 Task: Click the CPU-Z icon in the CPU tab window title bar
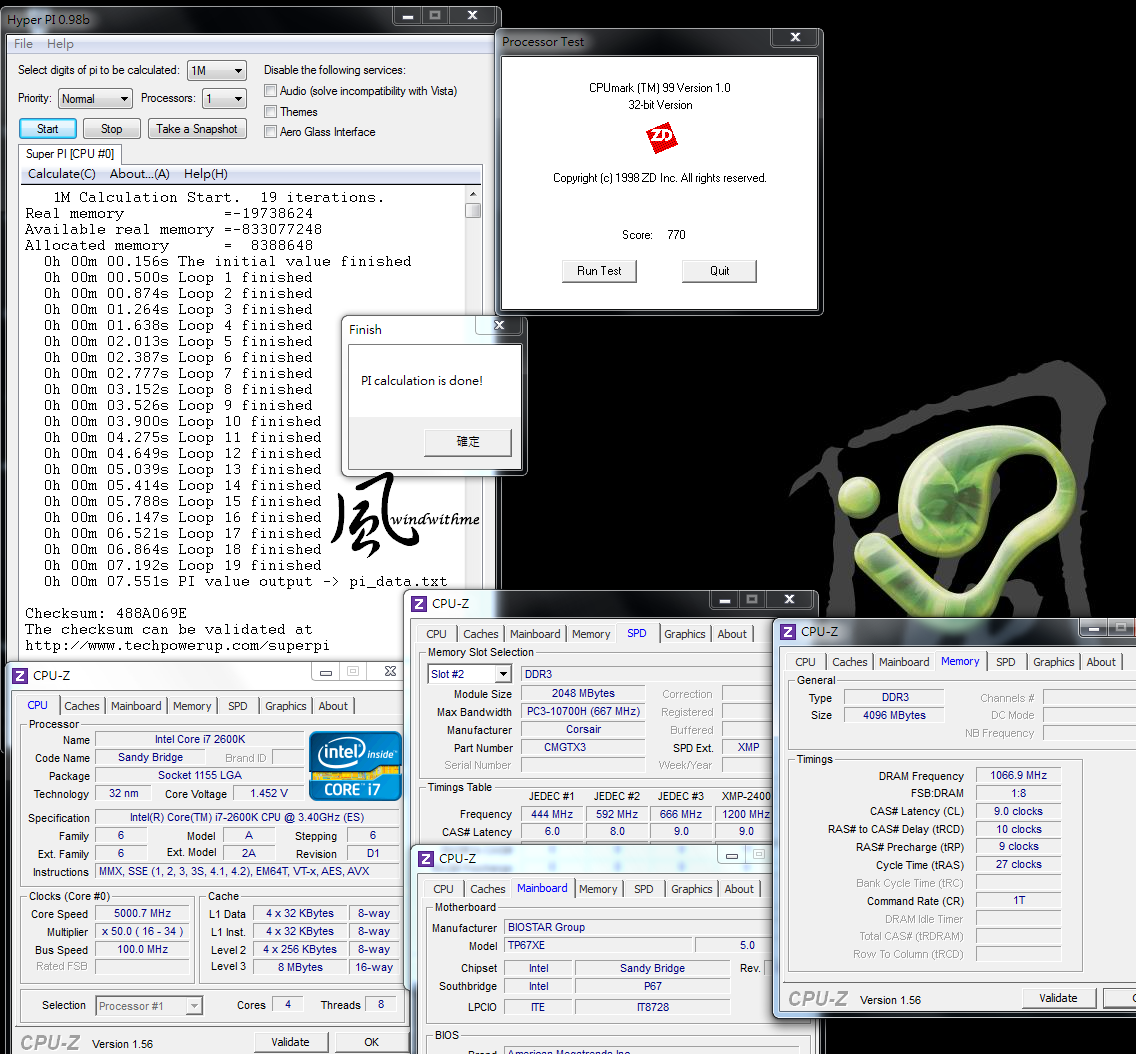20,675
